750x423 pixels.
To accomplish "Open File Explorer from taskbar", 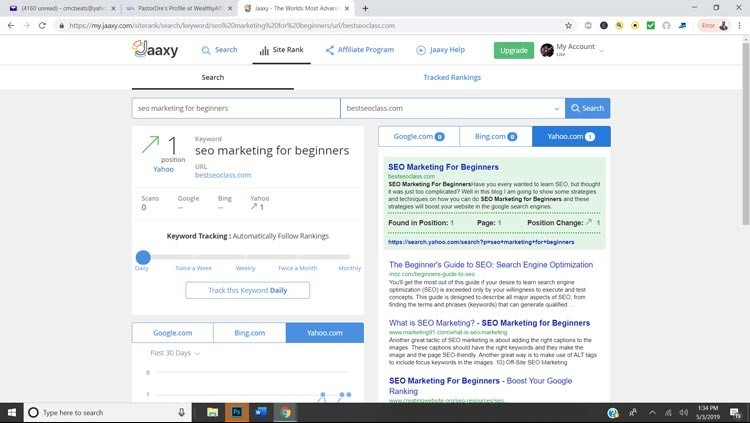I will (212, 412).
